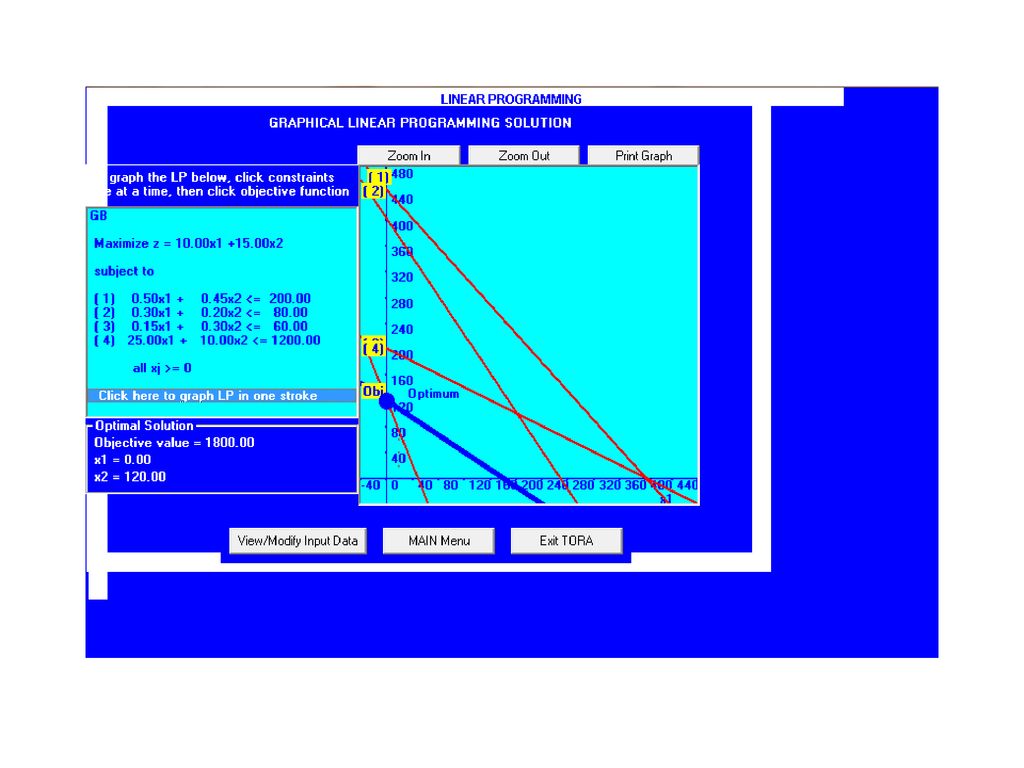Click the -40 x-axis label

371,485
